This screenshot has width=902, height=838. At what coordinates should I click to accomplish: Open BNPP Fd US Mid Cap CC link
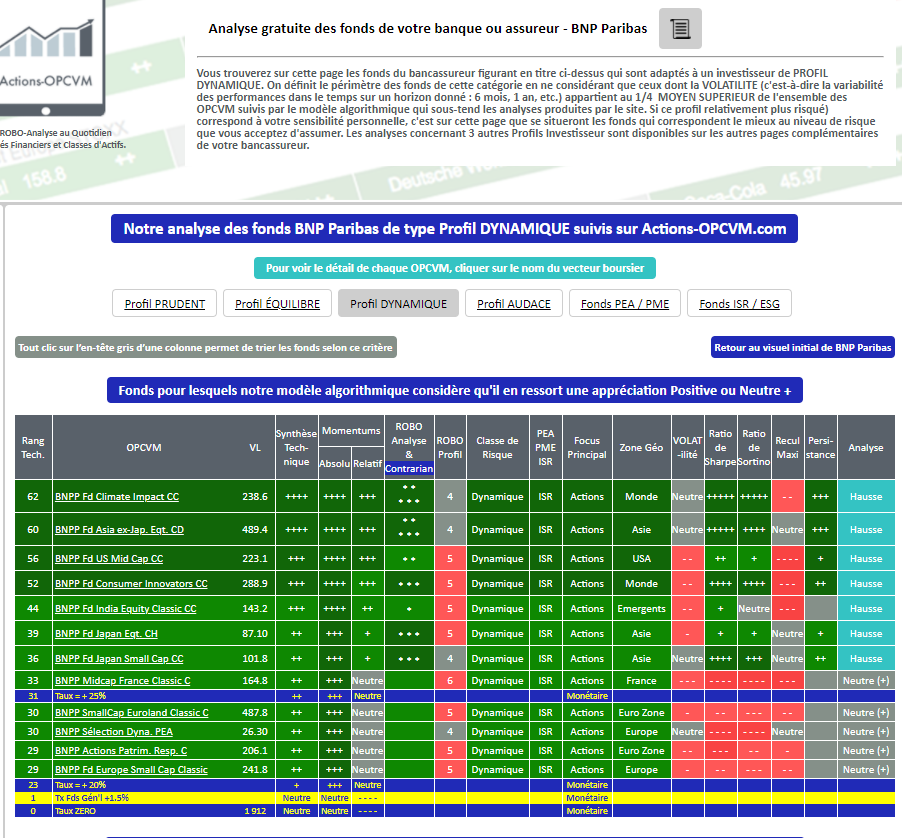pyautogui.click(x=109, y=558)
